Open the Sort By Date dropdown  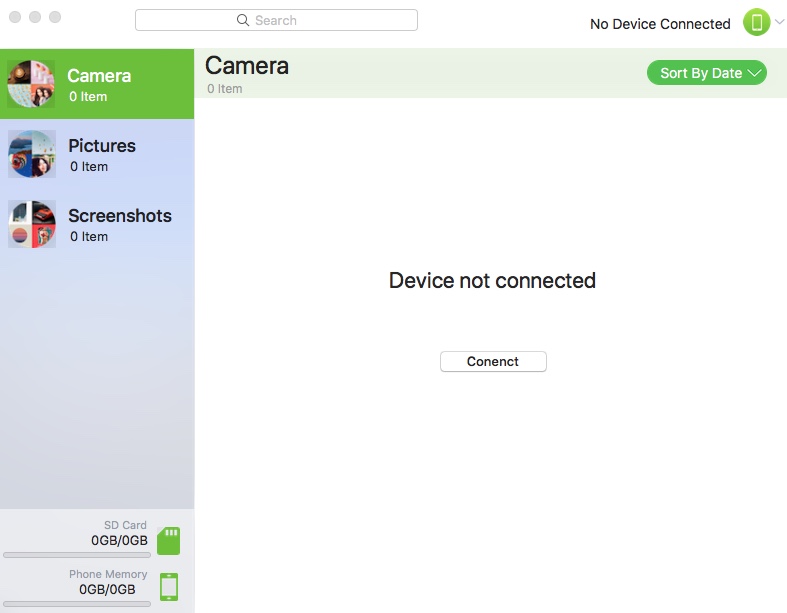click(x=706, y=73)
